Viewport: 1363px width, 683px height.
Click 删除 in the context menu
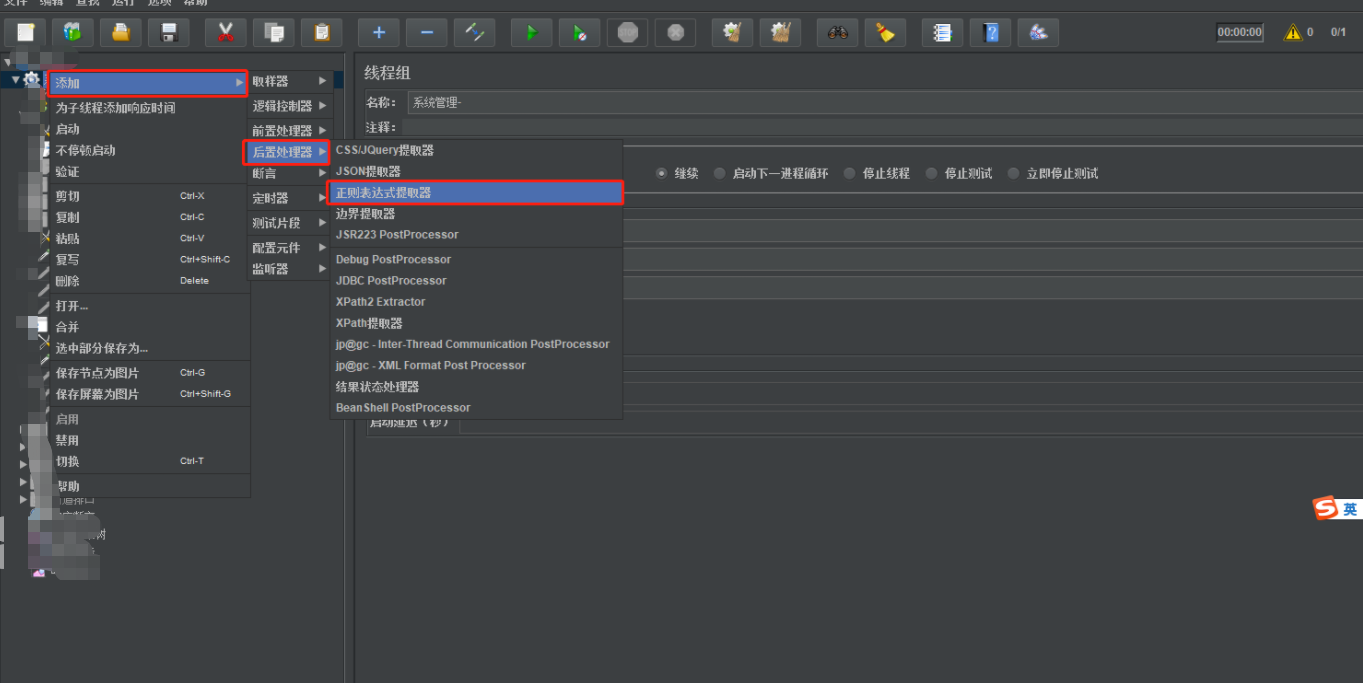point(149,281)
